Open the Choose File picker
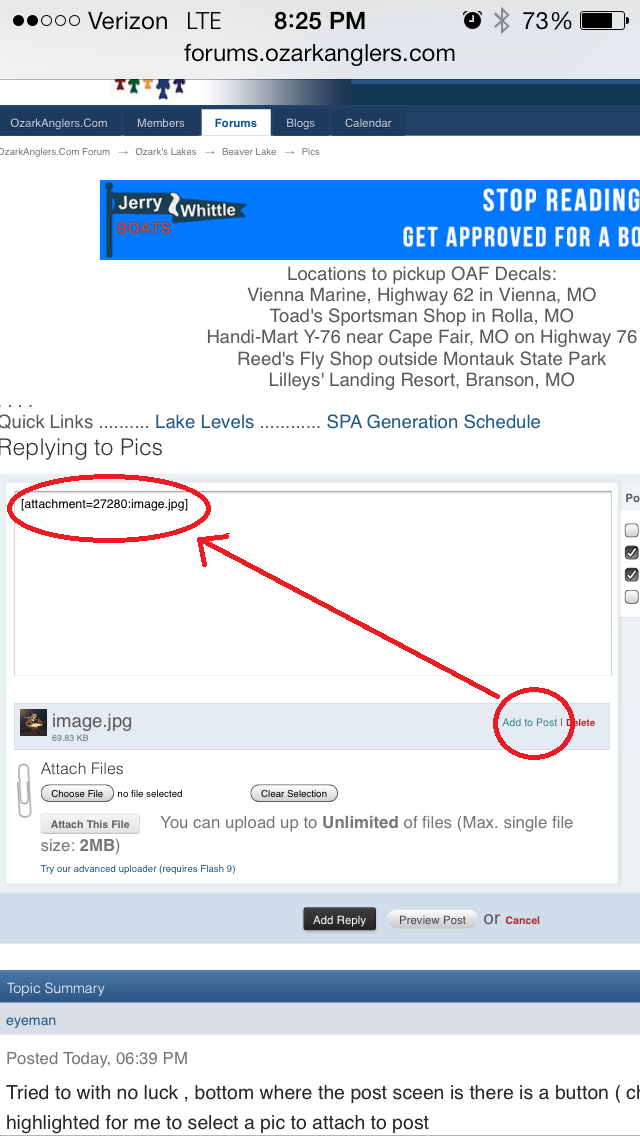The width and height of the screenshot is (640, 1136). 77,793
